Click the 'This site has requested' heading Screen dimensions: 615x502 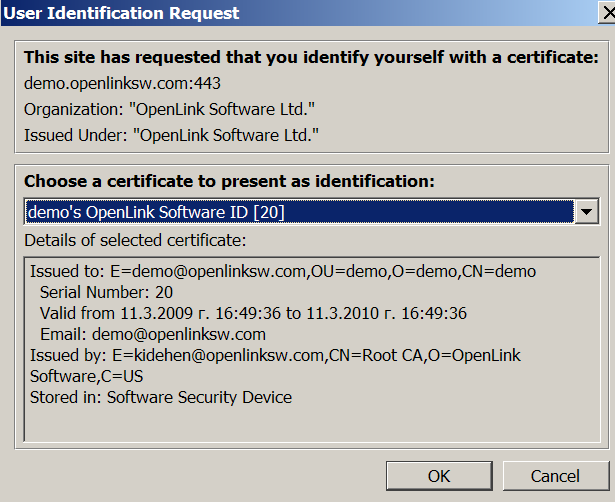(x=310, y=58)
